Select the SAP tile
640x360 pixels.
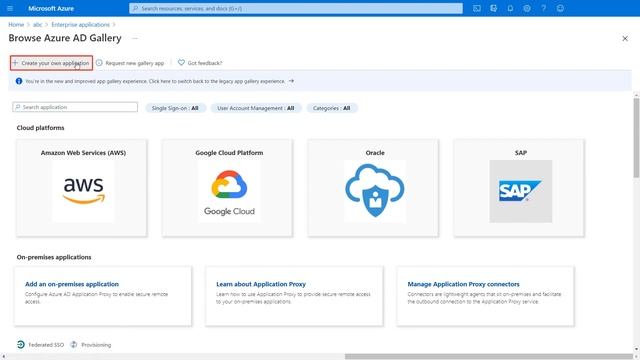click(519, 188)
